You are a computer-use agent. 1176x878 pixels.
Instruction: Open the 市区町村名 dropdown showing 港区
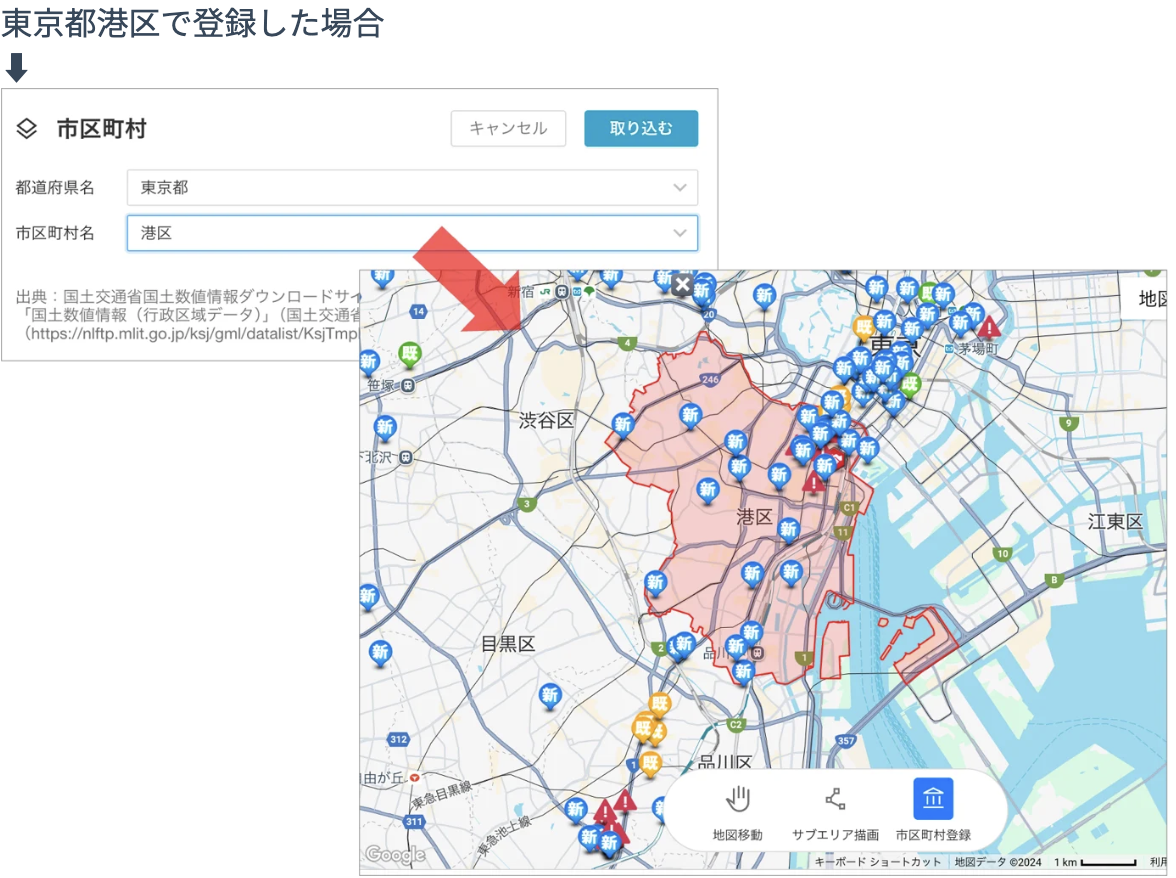[412, 233]
